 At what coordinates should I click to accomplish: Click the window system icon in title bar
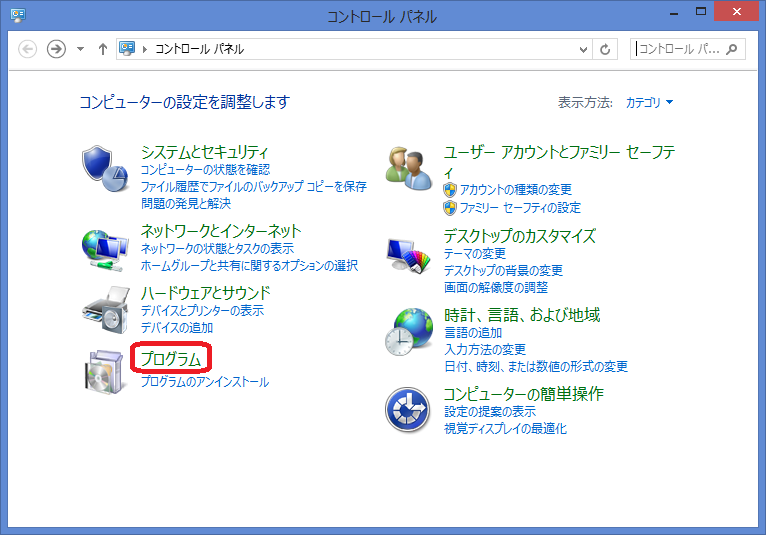coord(18,15)
